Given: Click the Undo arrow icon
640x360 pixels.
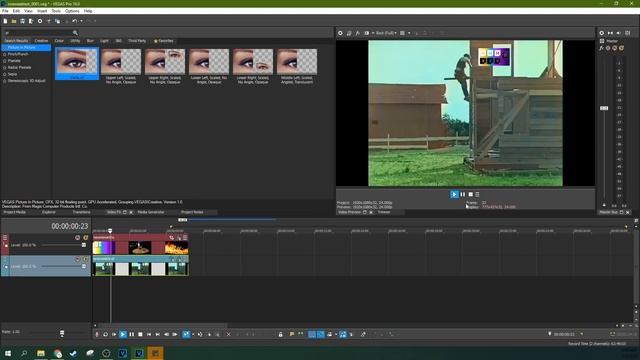Looking at the screenshot, I should pyautogui.click(x=74, y=21).
